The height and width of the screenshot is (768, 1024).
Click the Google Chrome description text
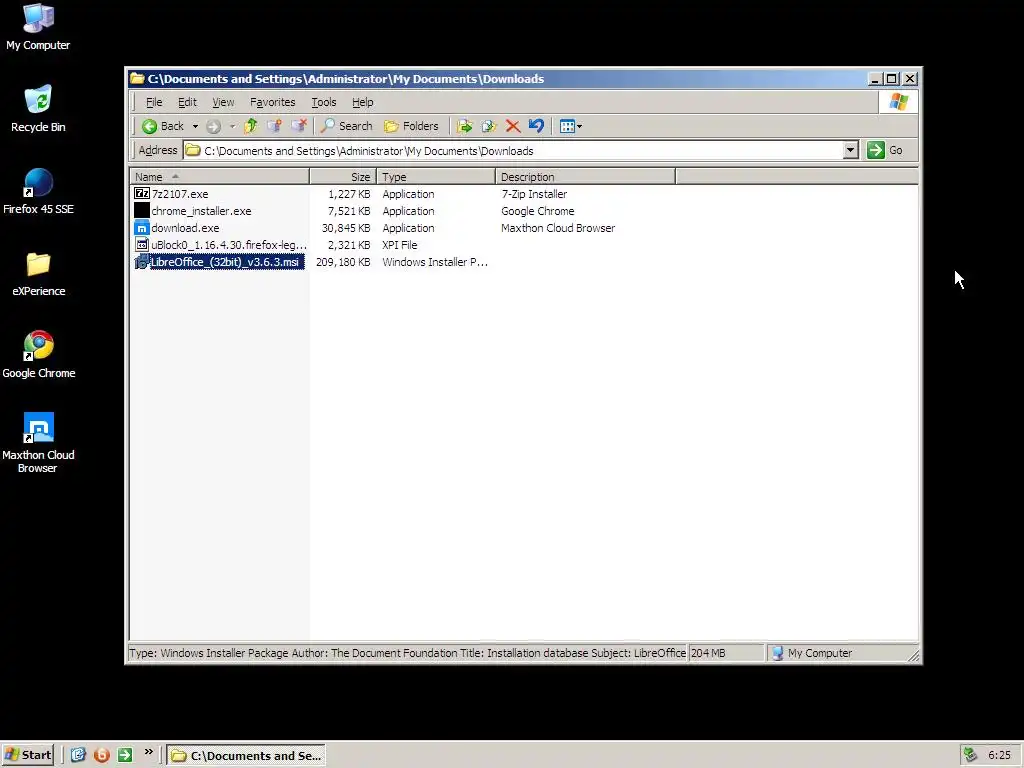538,211
